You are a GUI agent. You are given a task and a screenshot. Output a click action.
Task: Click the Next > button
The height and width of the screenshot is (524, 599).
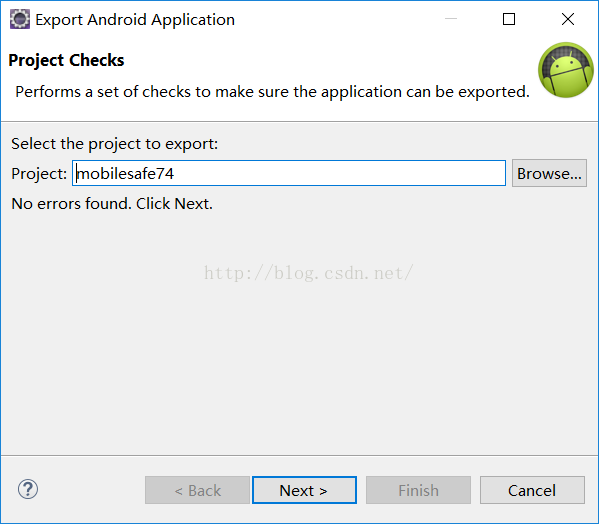pyautogui.click(x=304, y=490)
